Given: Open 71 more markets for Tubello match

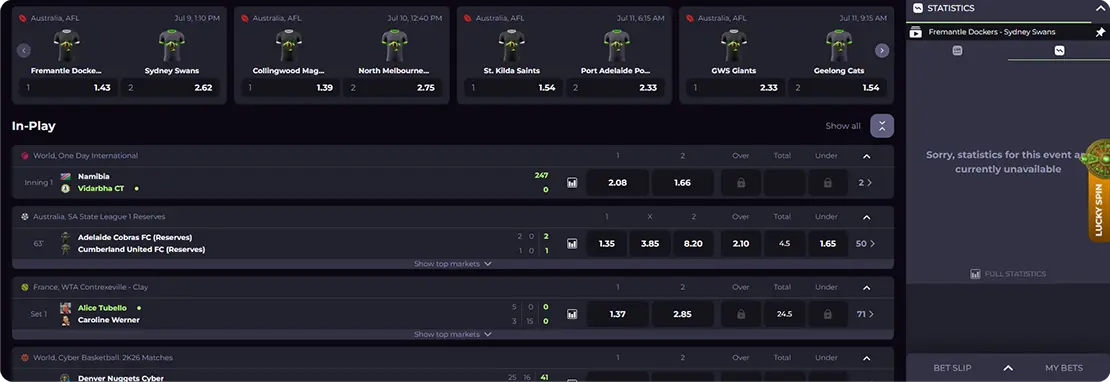Looking at the screenshot, I should (x=865, y=314).
